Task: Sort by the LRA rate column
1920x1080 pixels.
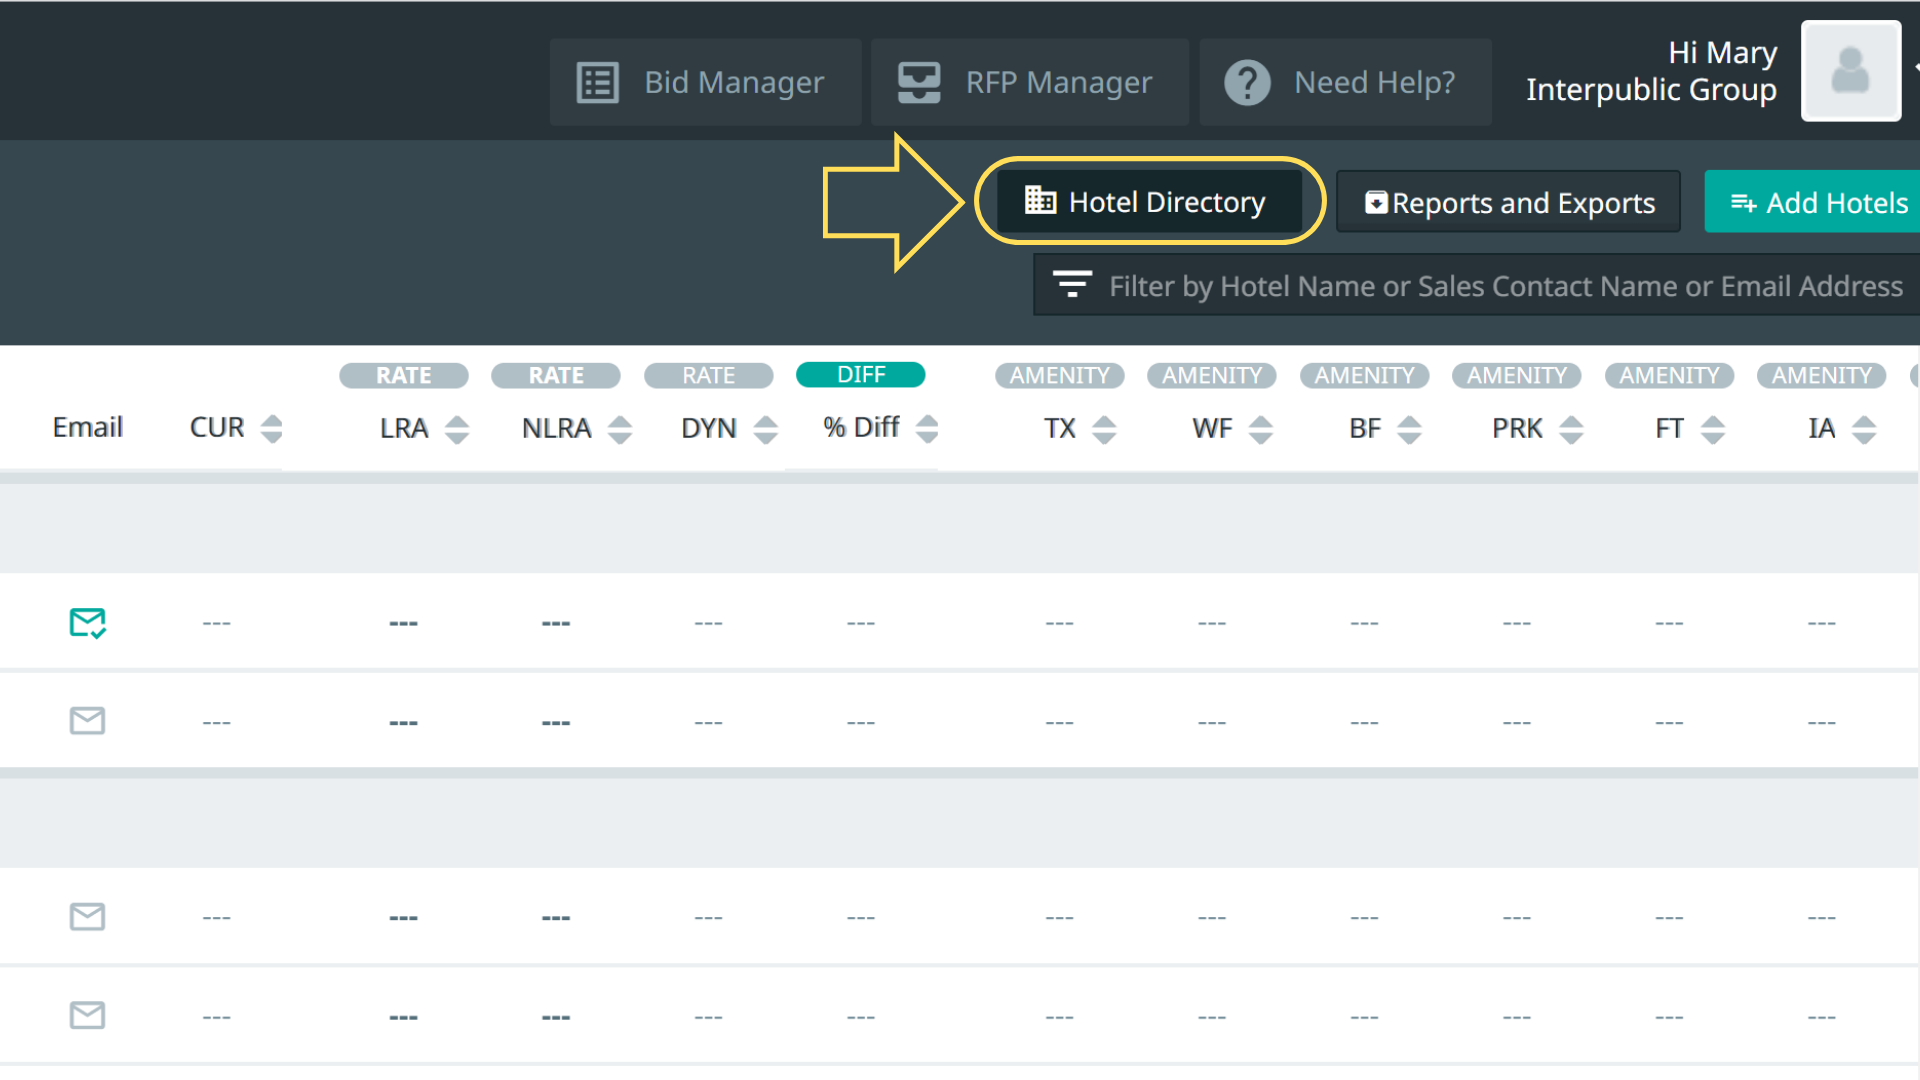Action: [457, 429]
